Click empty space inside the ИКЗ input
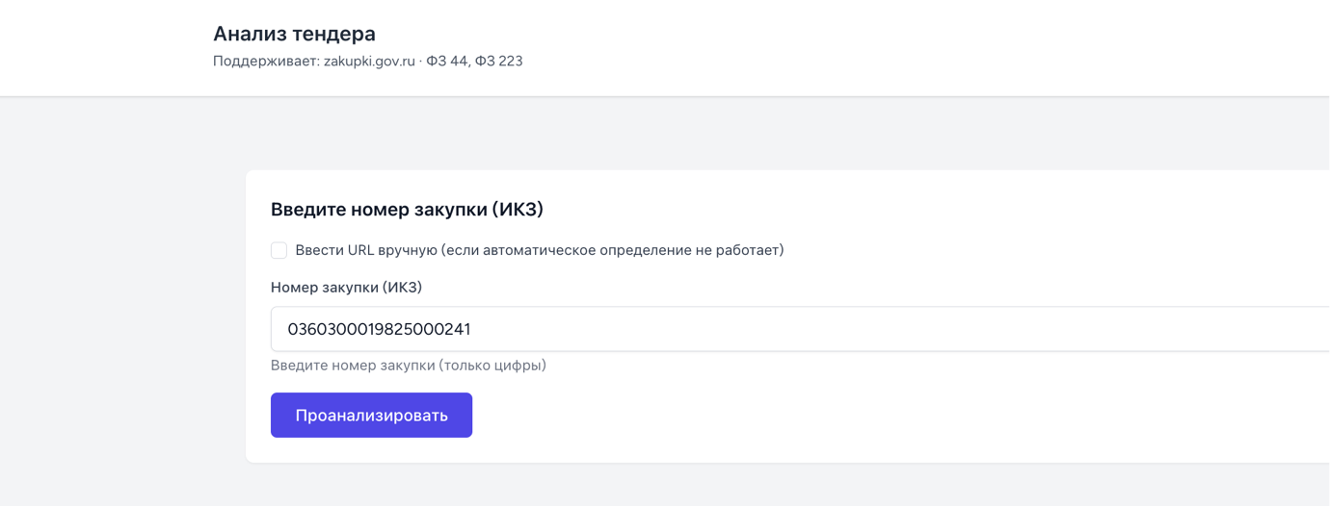This screenshot has width=1332, height=510. (900, 329)
